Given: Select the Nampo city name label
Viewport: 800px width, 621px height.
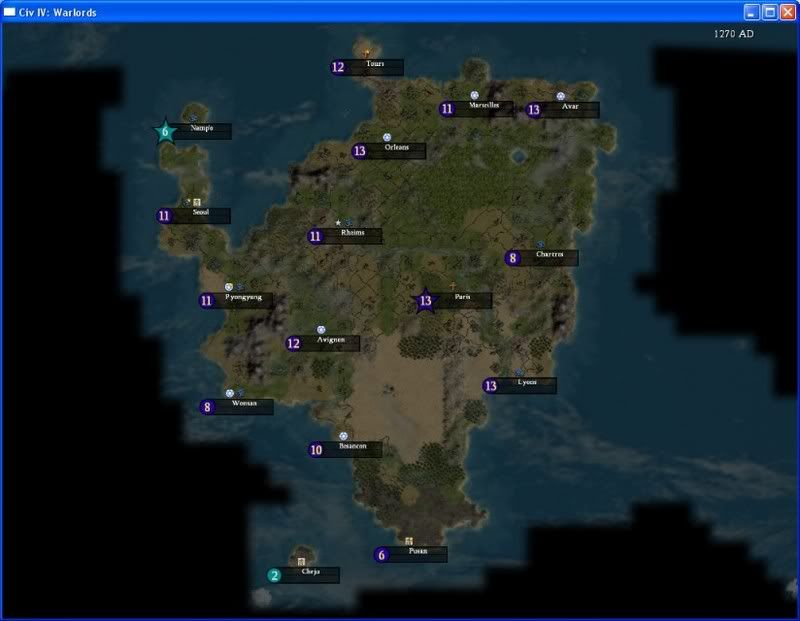Looking at the screenshot, I should 202,128.
